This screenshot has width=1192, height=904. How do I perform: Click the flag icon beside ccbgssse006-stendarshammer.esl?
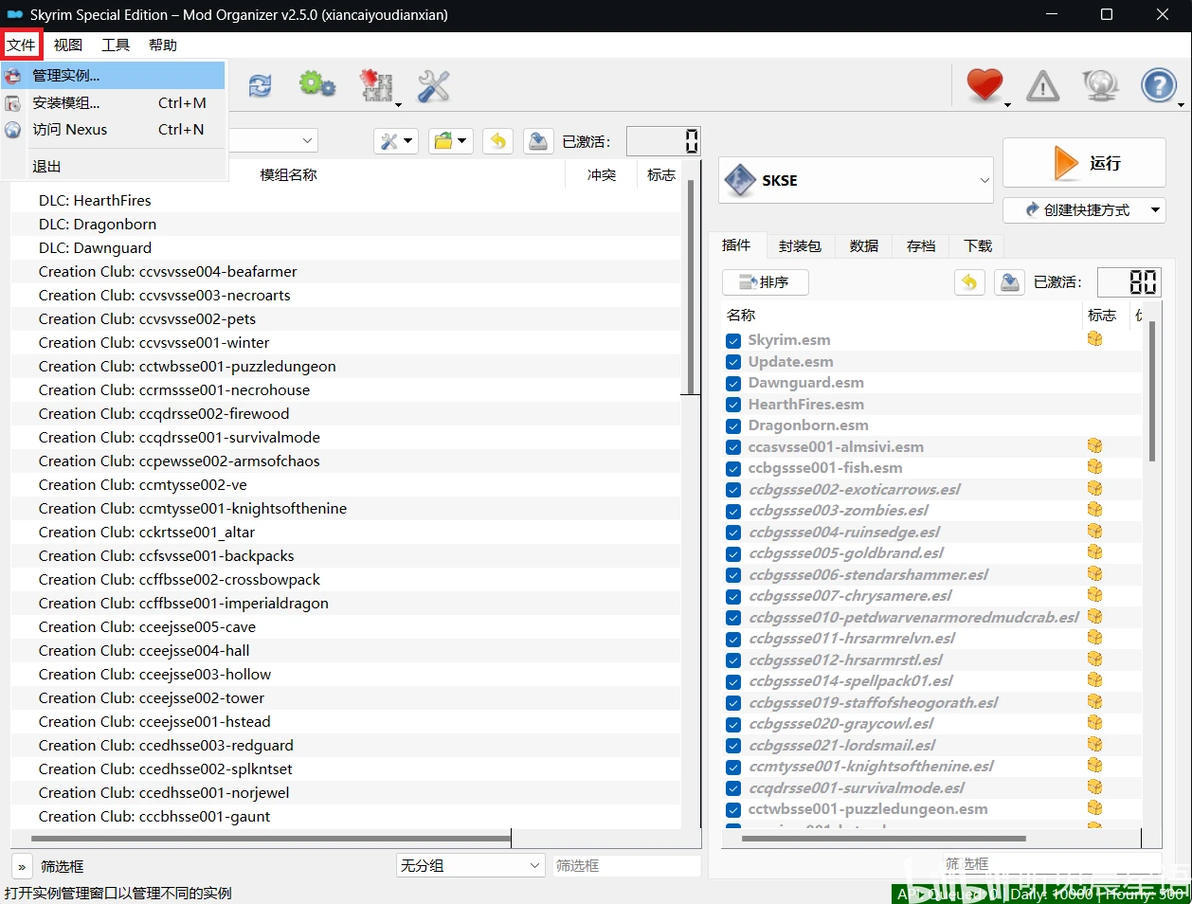(x=1095, y=573)
